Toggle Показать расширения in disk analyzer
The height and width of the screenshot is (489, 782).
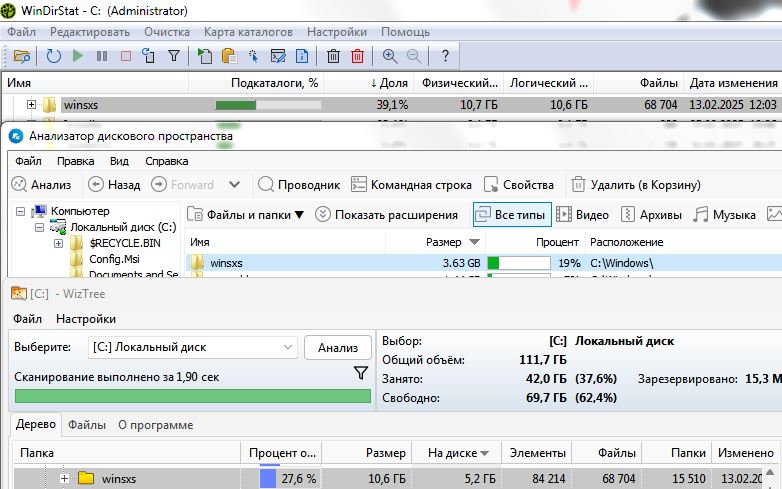click(x=387, y=215)
